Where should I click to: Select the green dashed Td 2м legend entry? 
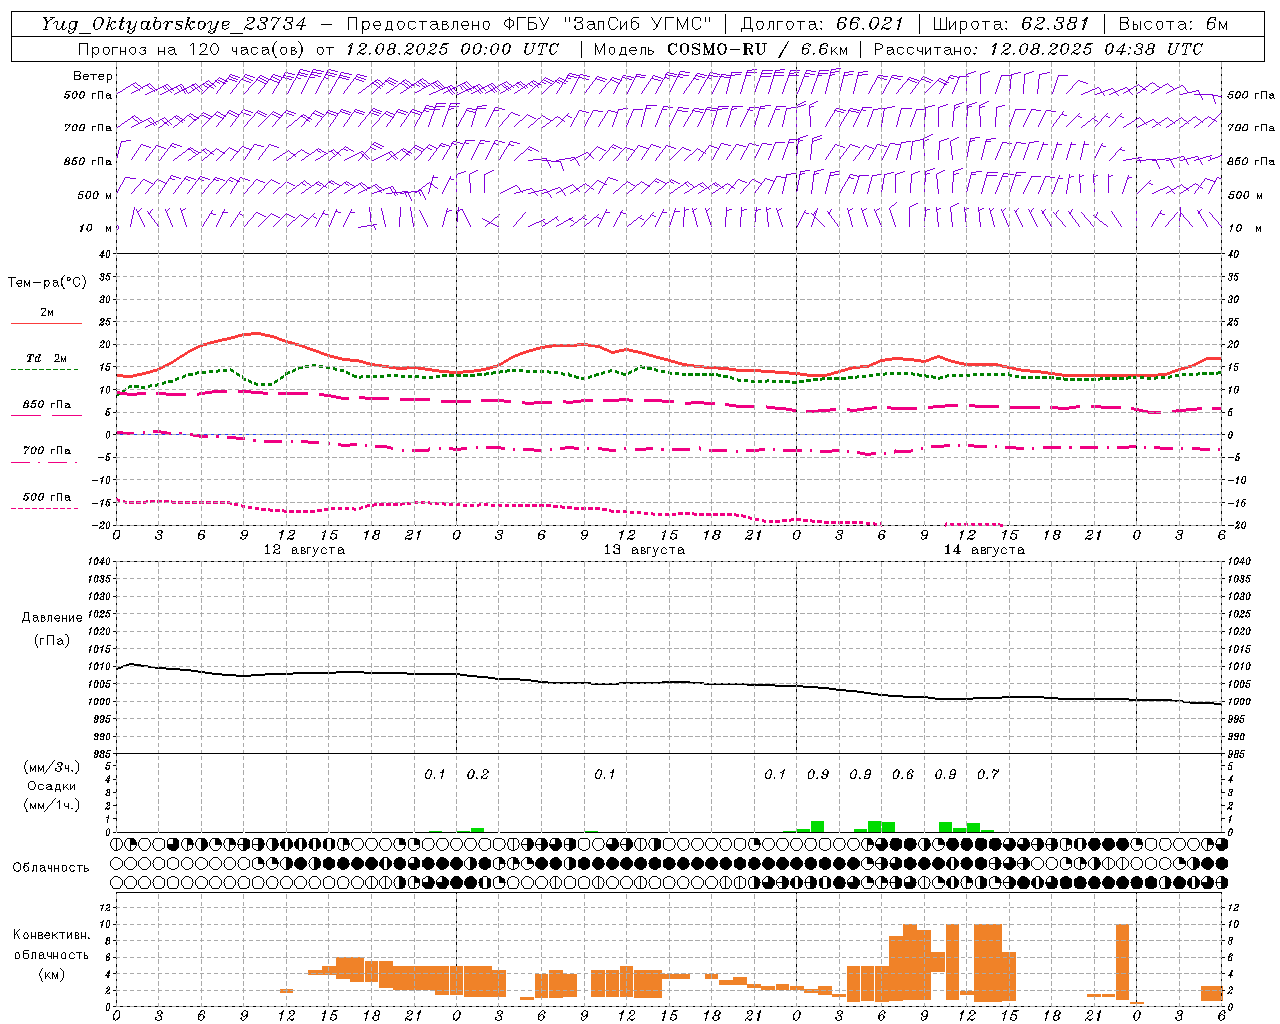[x=46, y=362]
